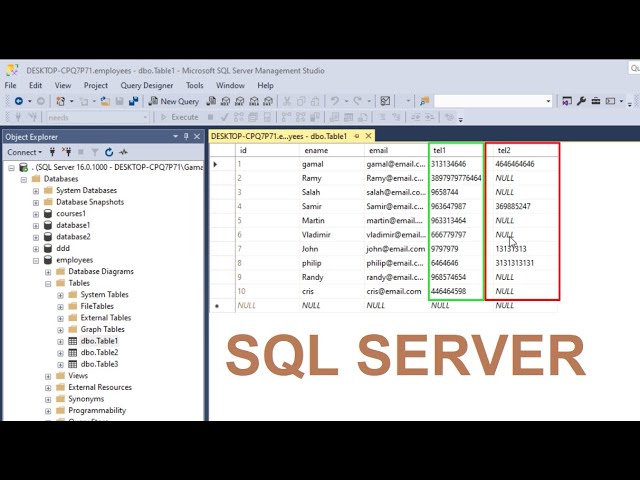Expand the Database Snapshots folder

pyautogui.click(x=36, y=202)
